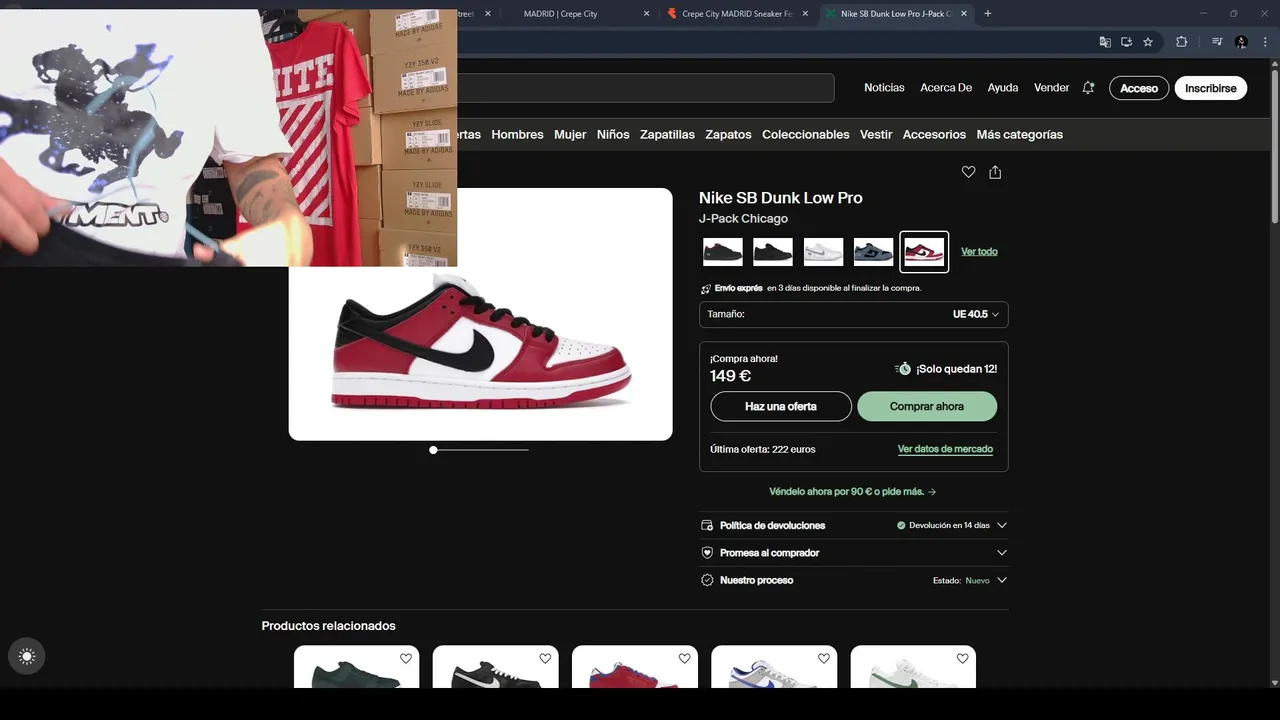Open the Tamaño size dropdown UE 40.5
The height and width of the screenshot is (720, 1280).
[853, 314]
